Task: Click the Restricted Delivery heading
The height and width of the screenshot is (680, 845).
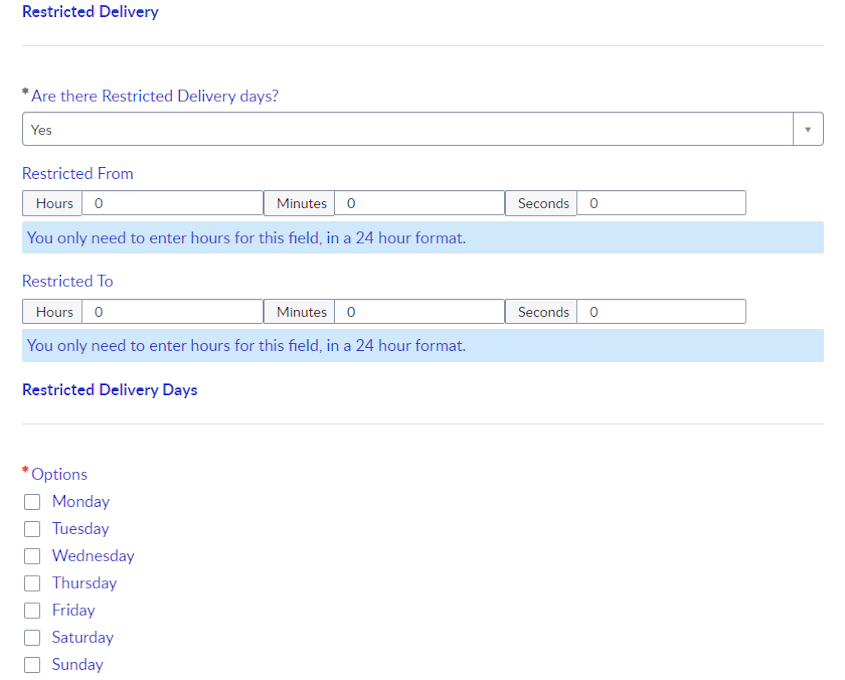Action: pyautogui.click(x=90, y=12)
